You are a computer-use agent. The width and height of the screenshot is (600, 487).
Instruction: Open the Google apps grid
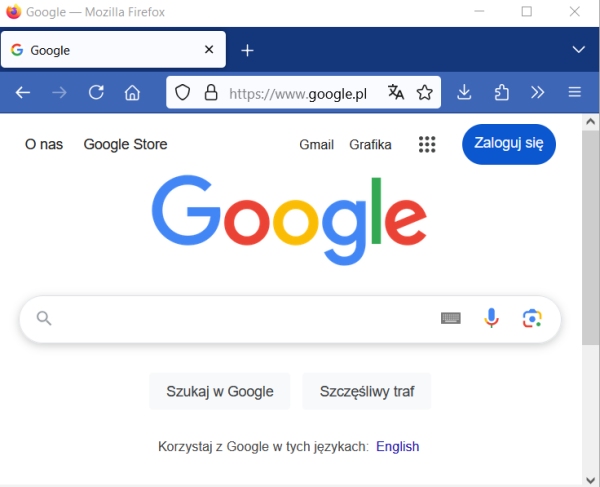click(x=427, y=145)
